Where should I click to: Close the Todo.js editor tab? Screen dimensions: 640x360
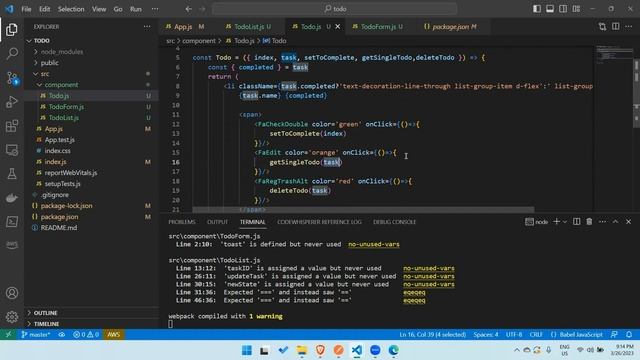click(338, 27)
